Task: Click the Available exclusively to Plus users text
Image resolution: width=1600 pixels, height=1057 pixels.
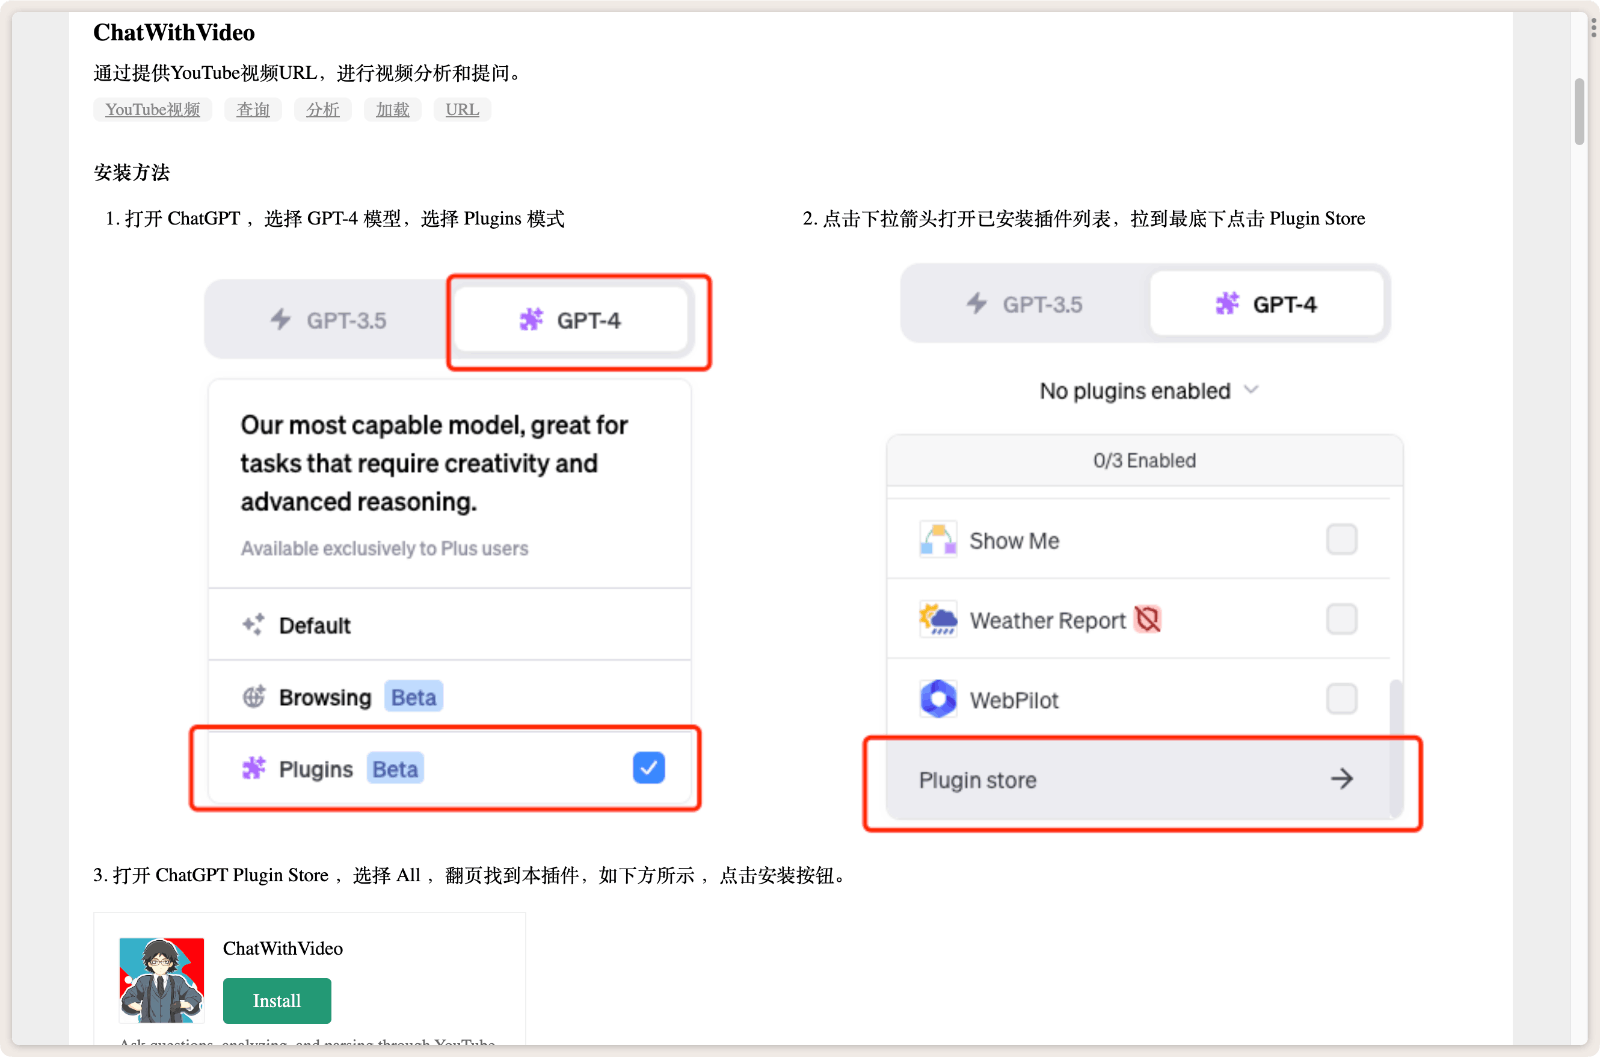Action: 384,549
